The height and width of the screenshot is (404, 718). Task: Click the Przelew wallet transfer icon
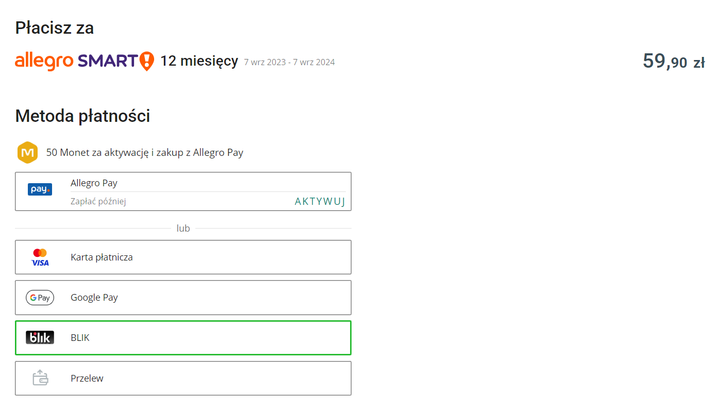point(40,378)
